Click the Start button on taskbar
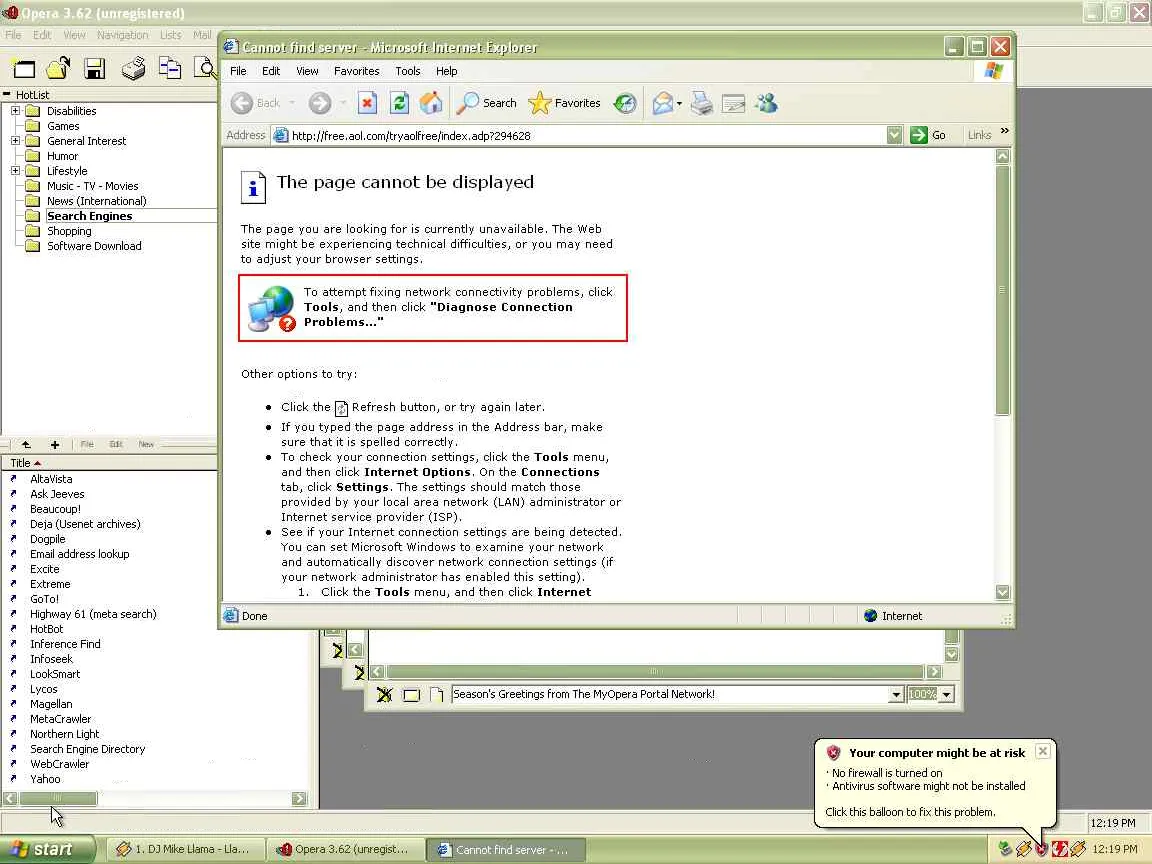 [x=48, y=849]
